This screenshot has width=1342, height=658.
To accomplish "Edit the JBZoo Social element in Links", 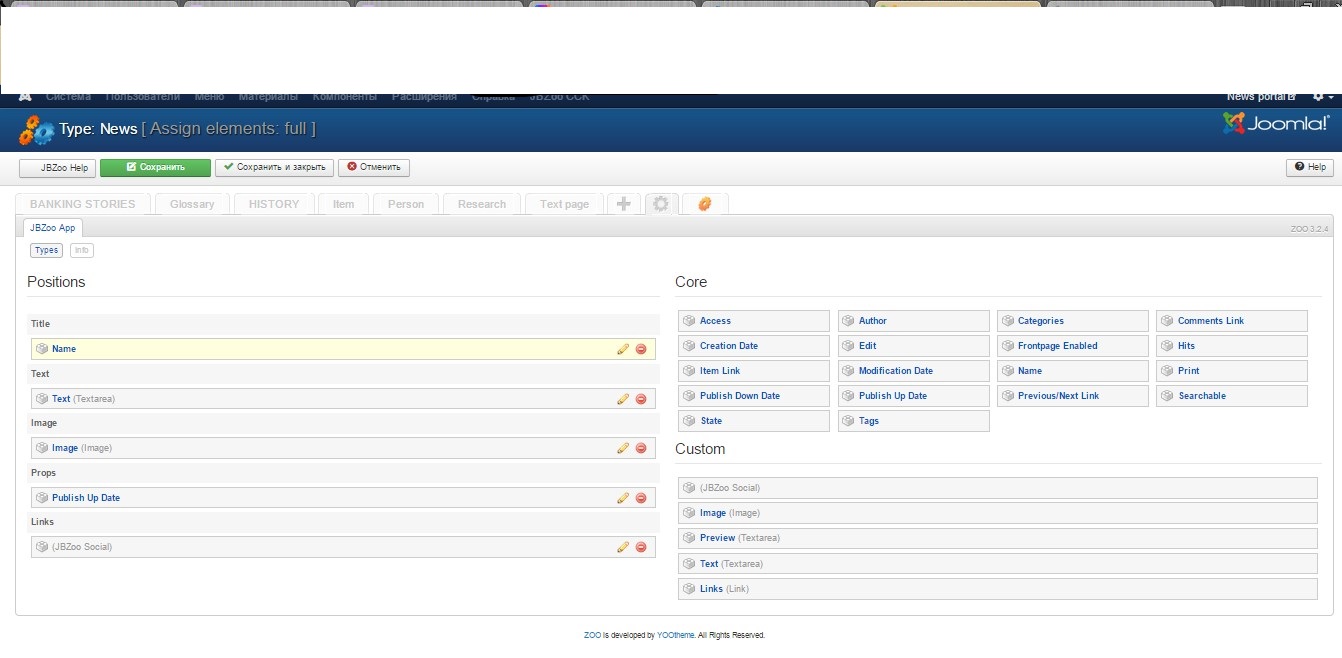I will [x=623, y=547].
